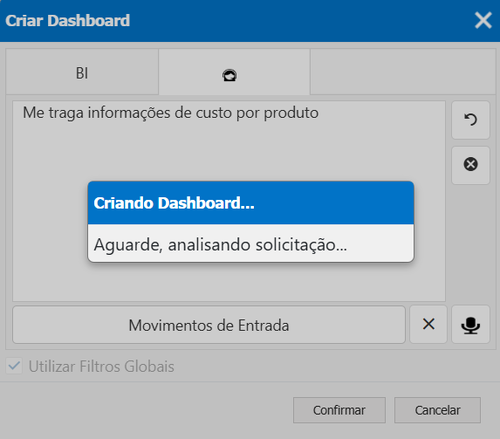The width and height of the screenshot is (500, 439).
Task: Switch to the BI tab
Action: tap(82, 72)
